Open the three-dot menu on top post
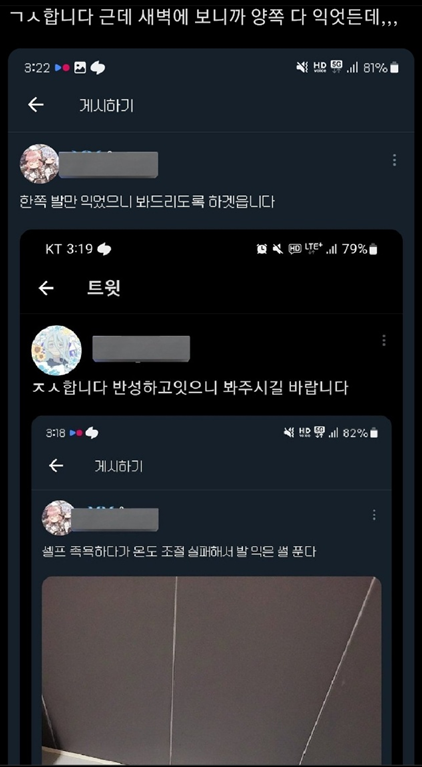 point(394,160)
